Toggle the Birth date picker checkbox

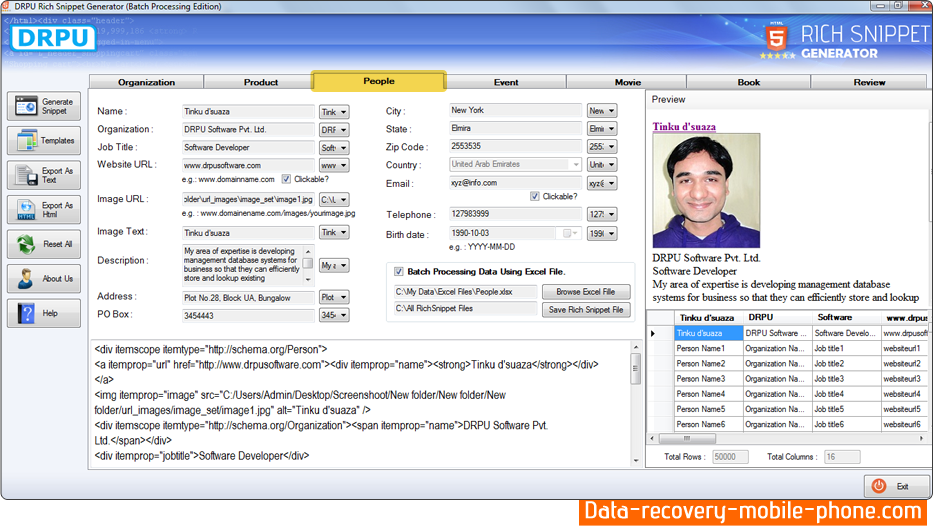[567, 233]
